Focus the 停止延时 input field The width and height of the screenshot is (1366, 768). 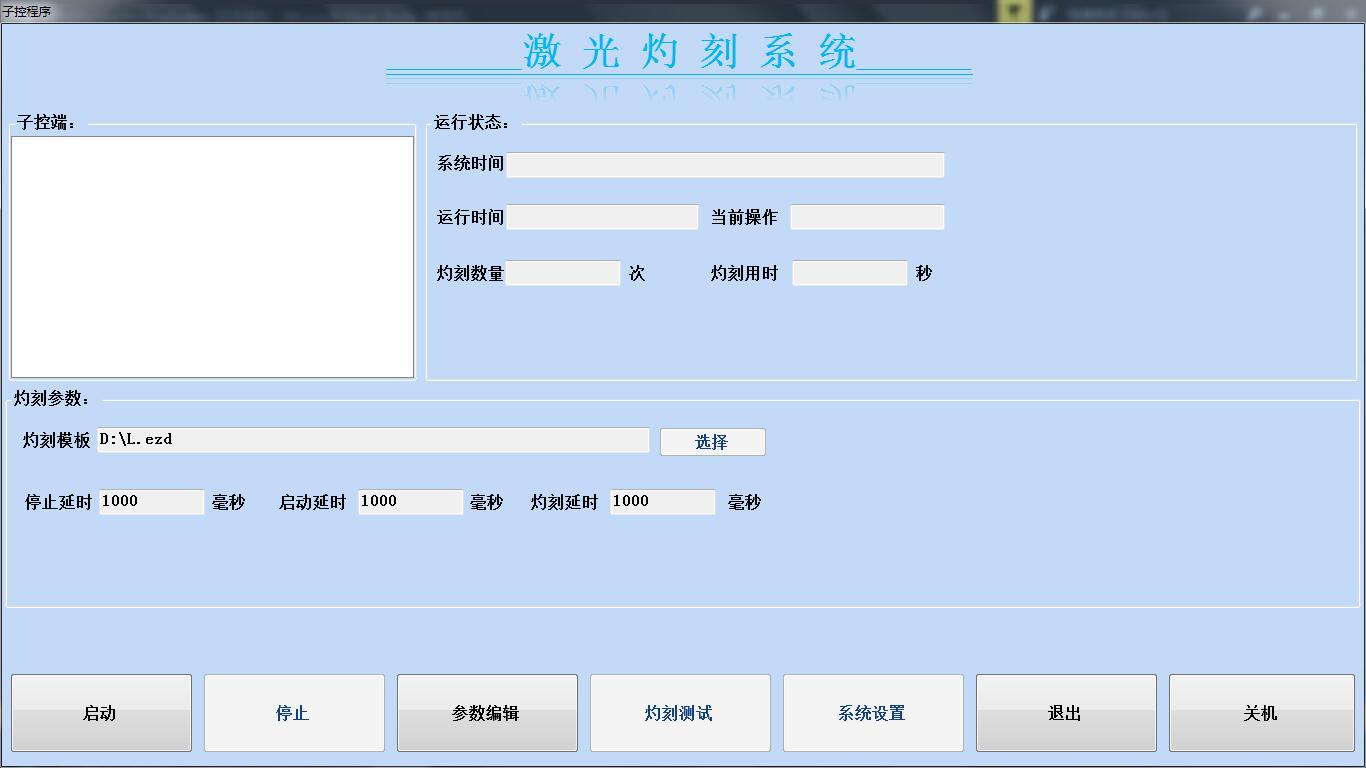(151, 502)
